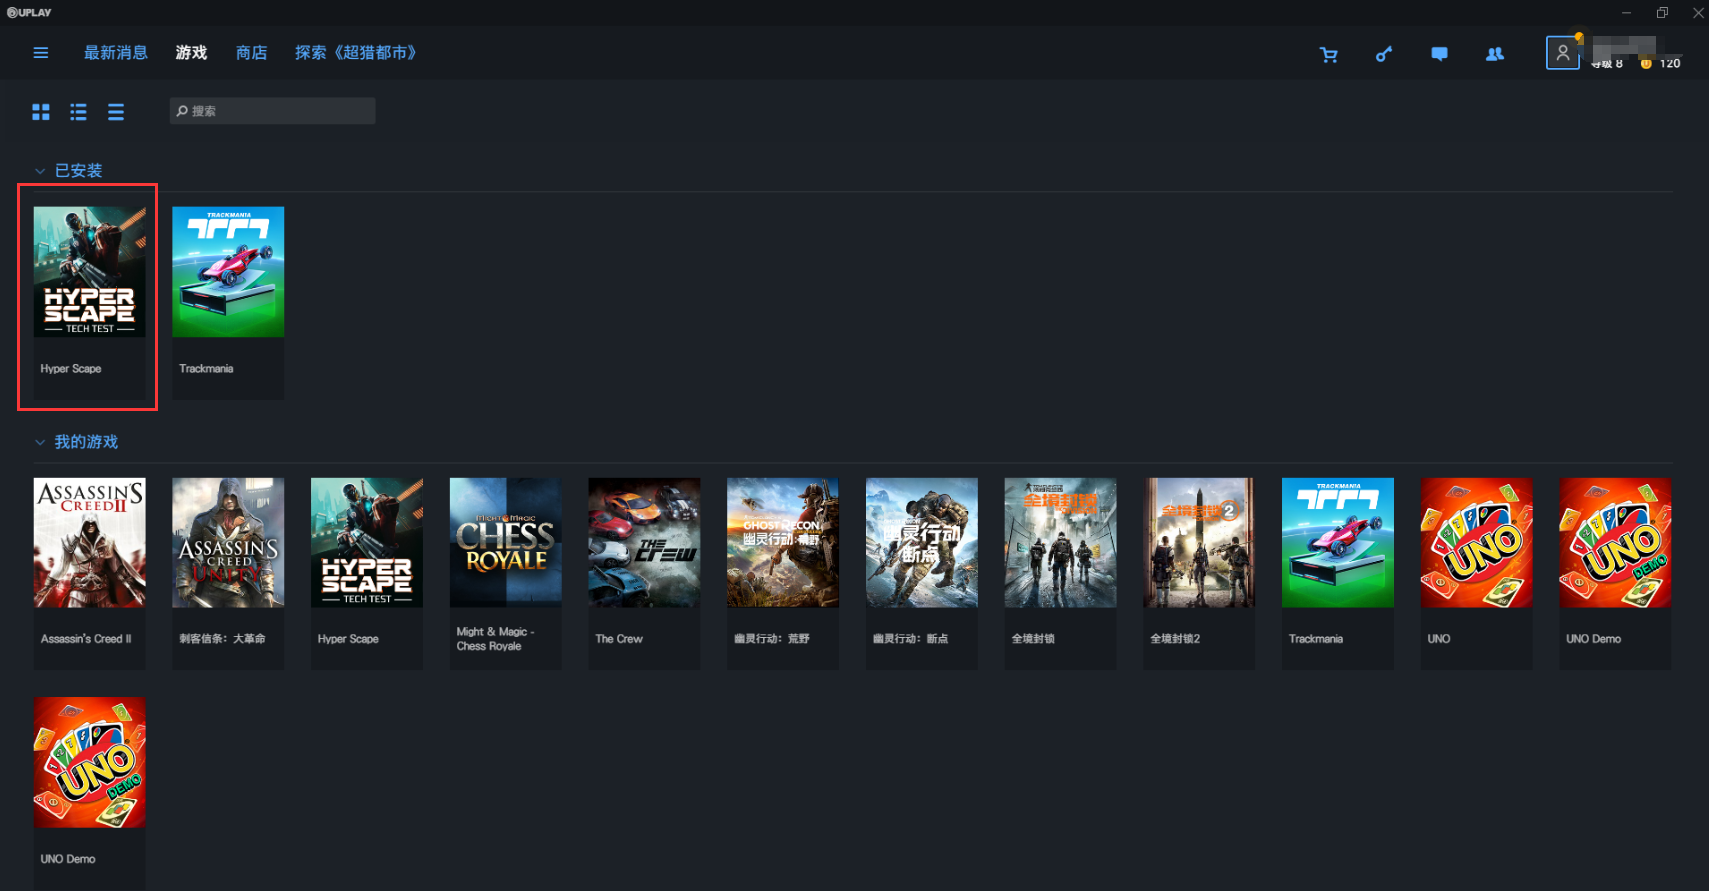Image resolution: width=1709 pixels, height=891 pixels.
Task: Open the UNO game cover
Action: click(x=1477, y=542)
